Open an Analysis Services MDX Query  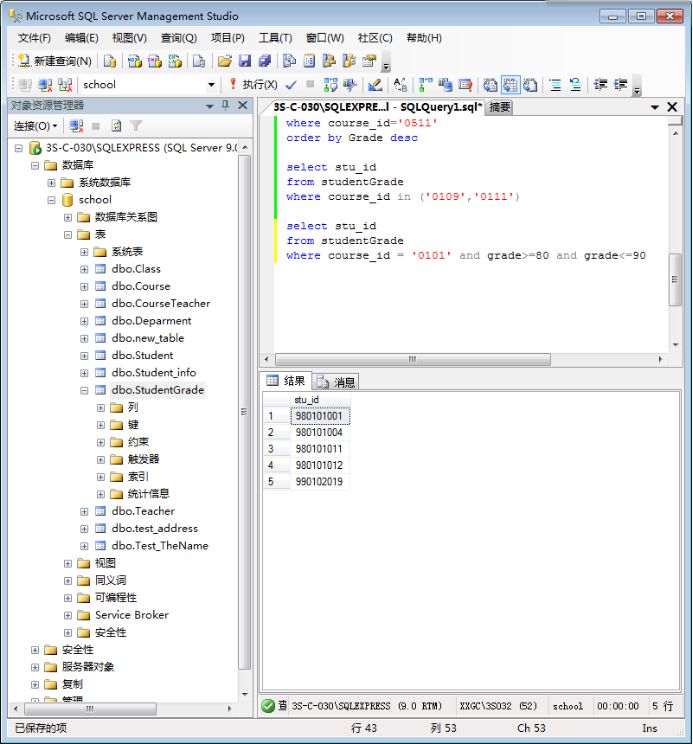[x=135, y=61]
